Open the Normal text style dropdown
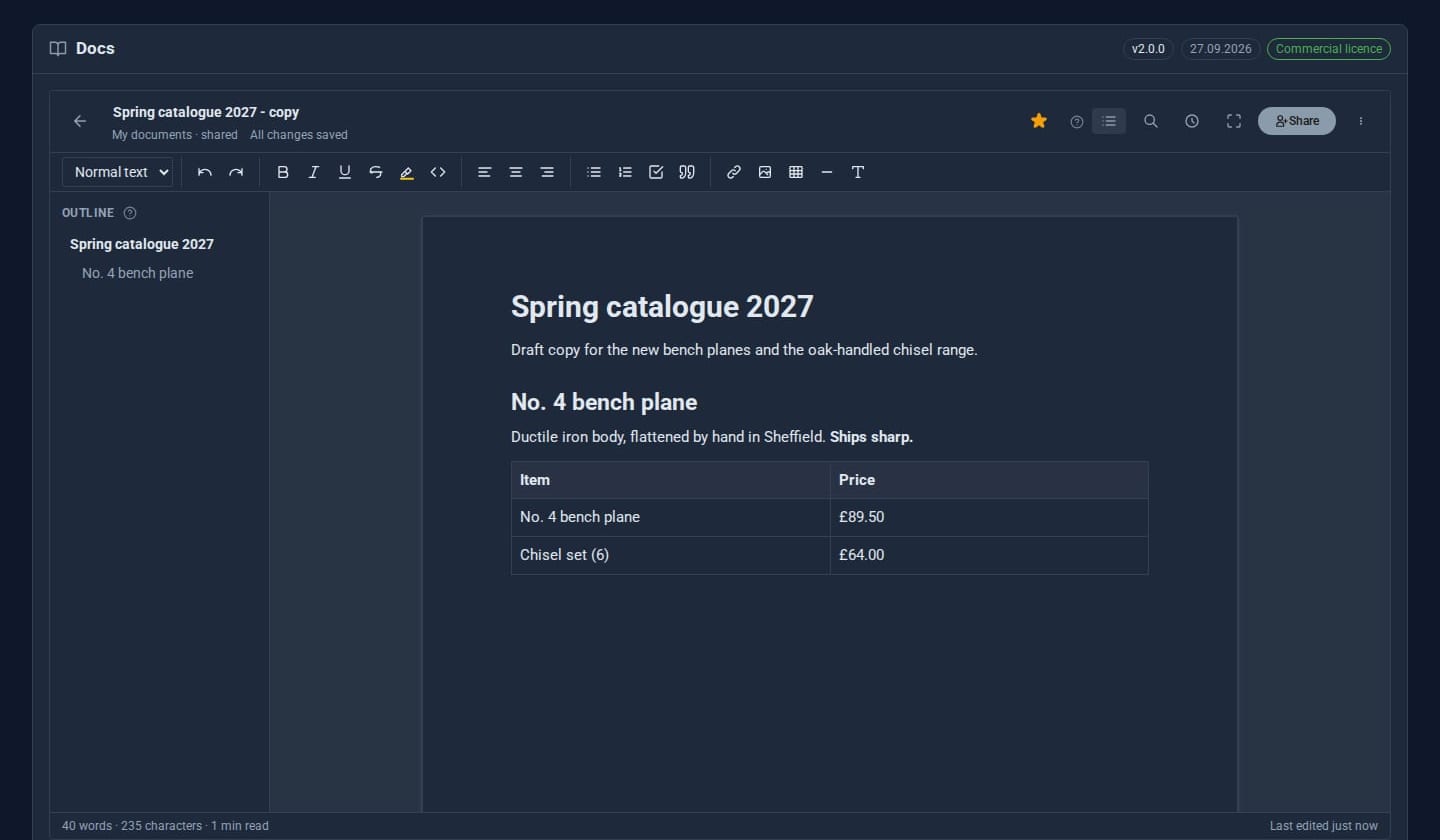The image size is (1440, 840). pyautogui.click(x=117, y=172)
